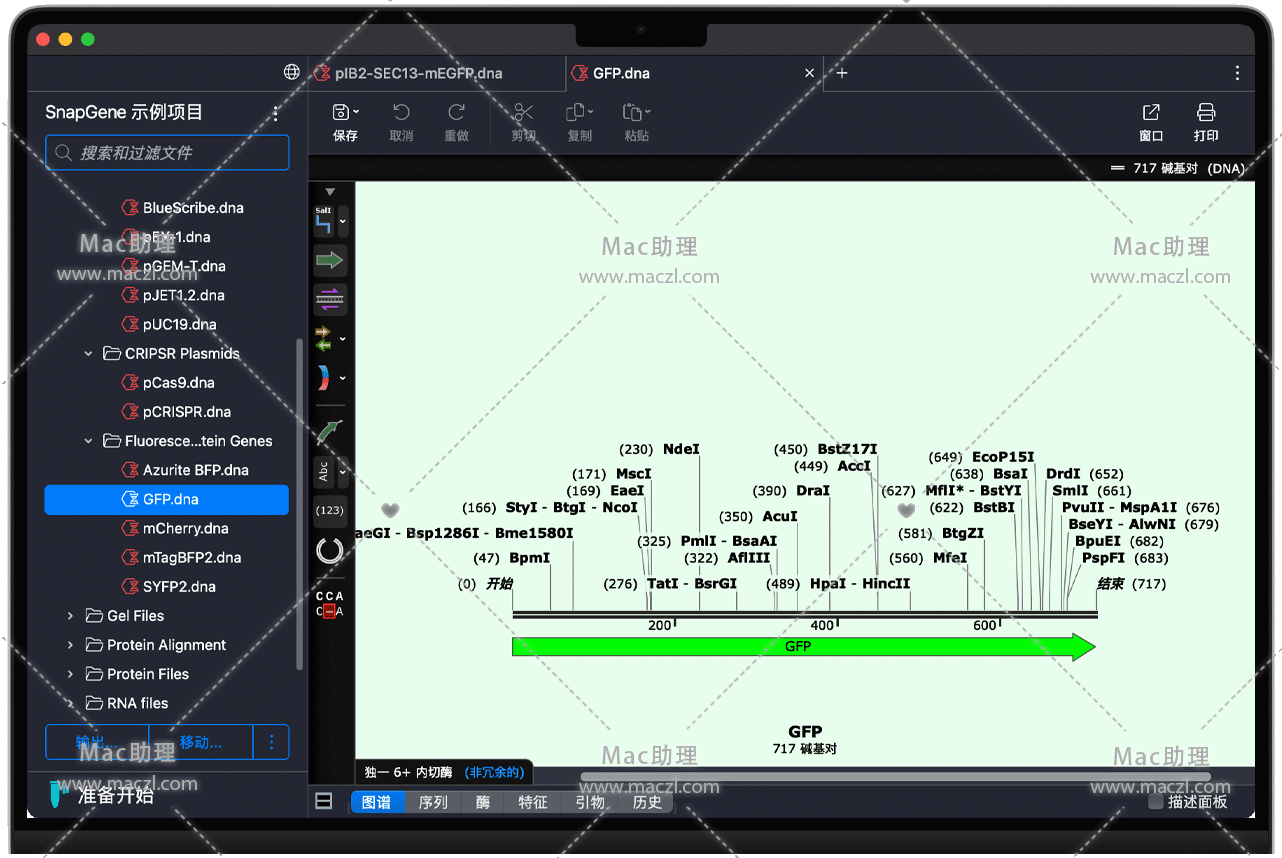Switch to the sequence (序列) tab
1282x858 pixels.
point(433,802)
